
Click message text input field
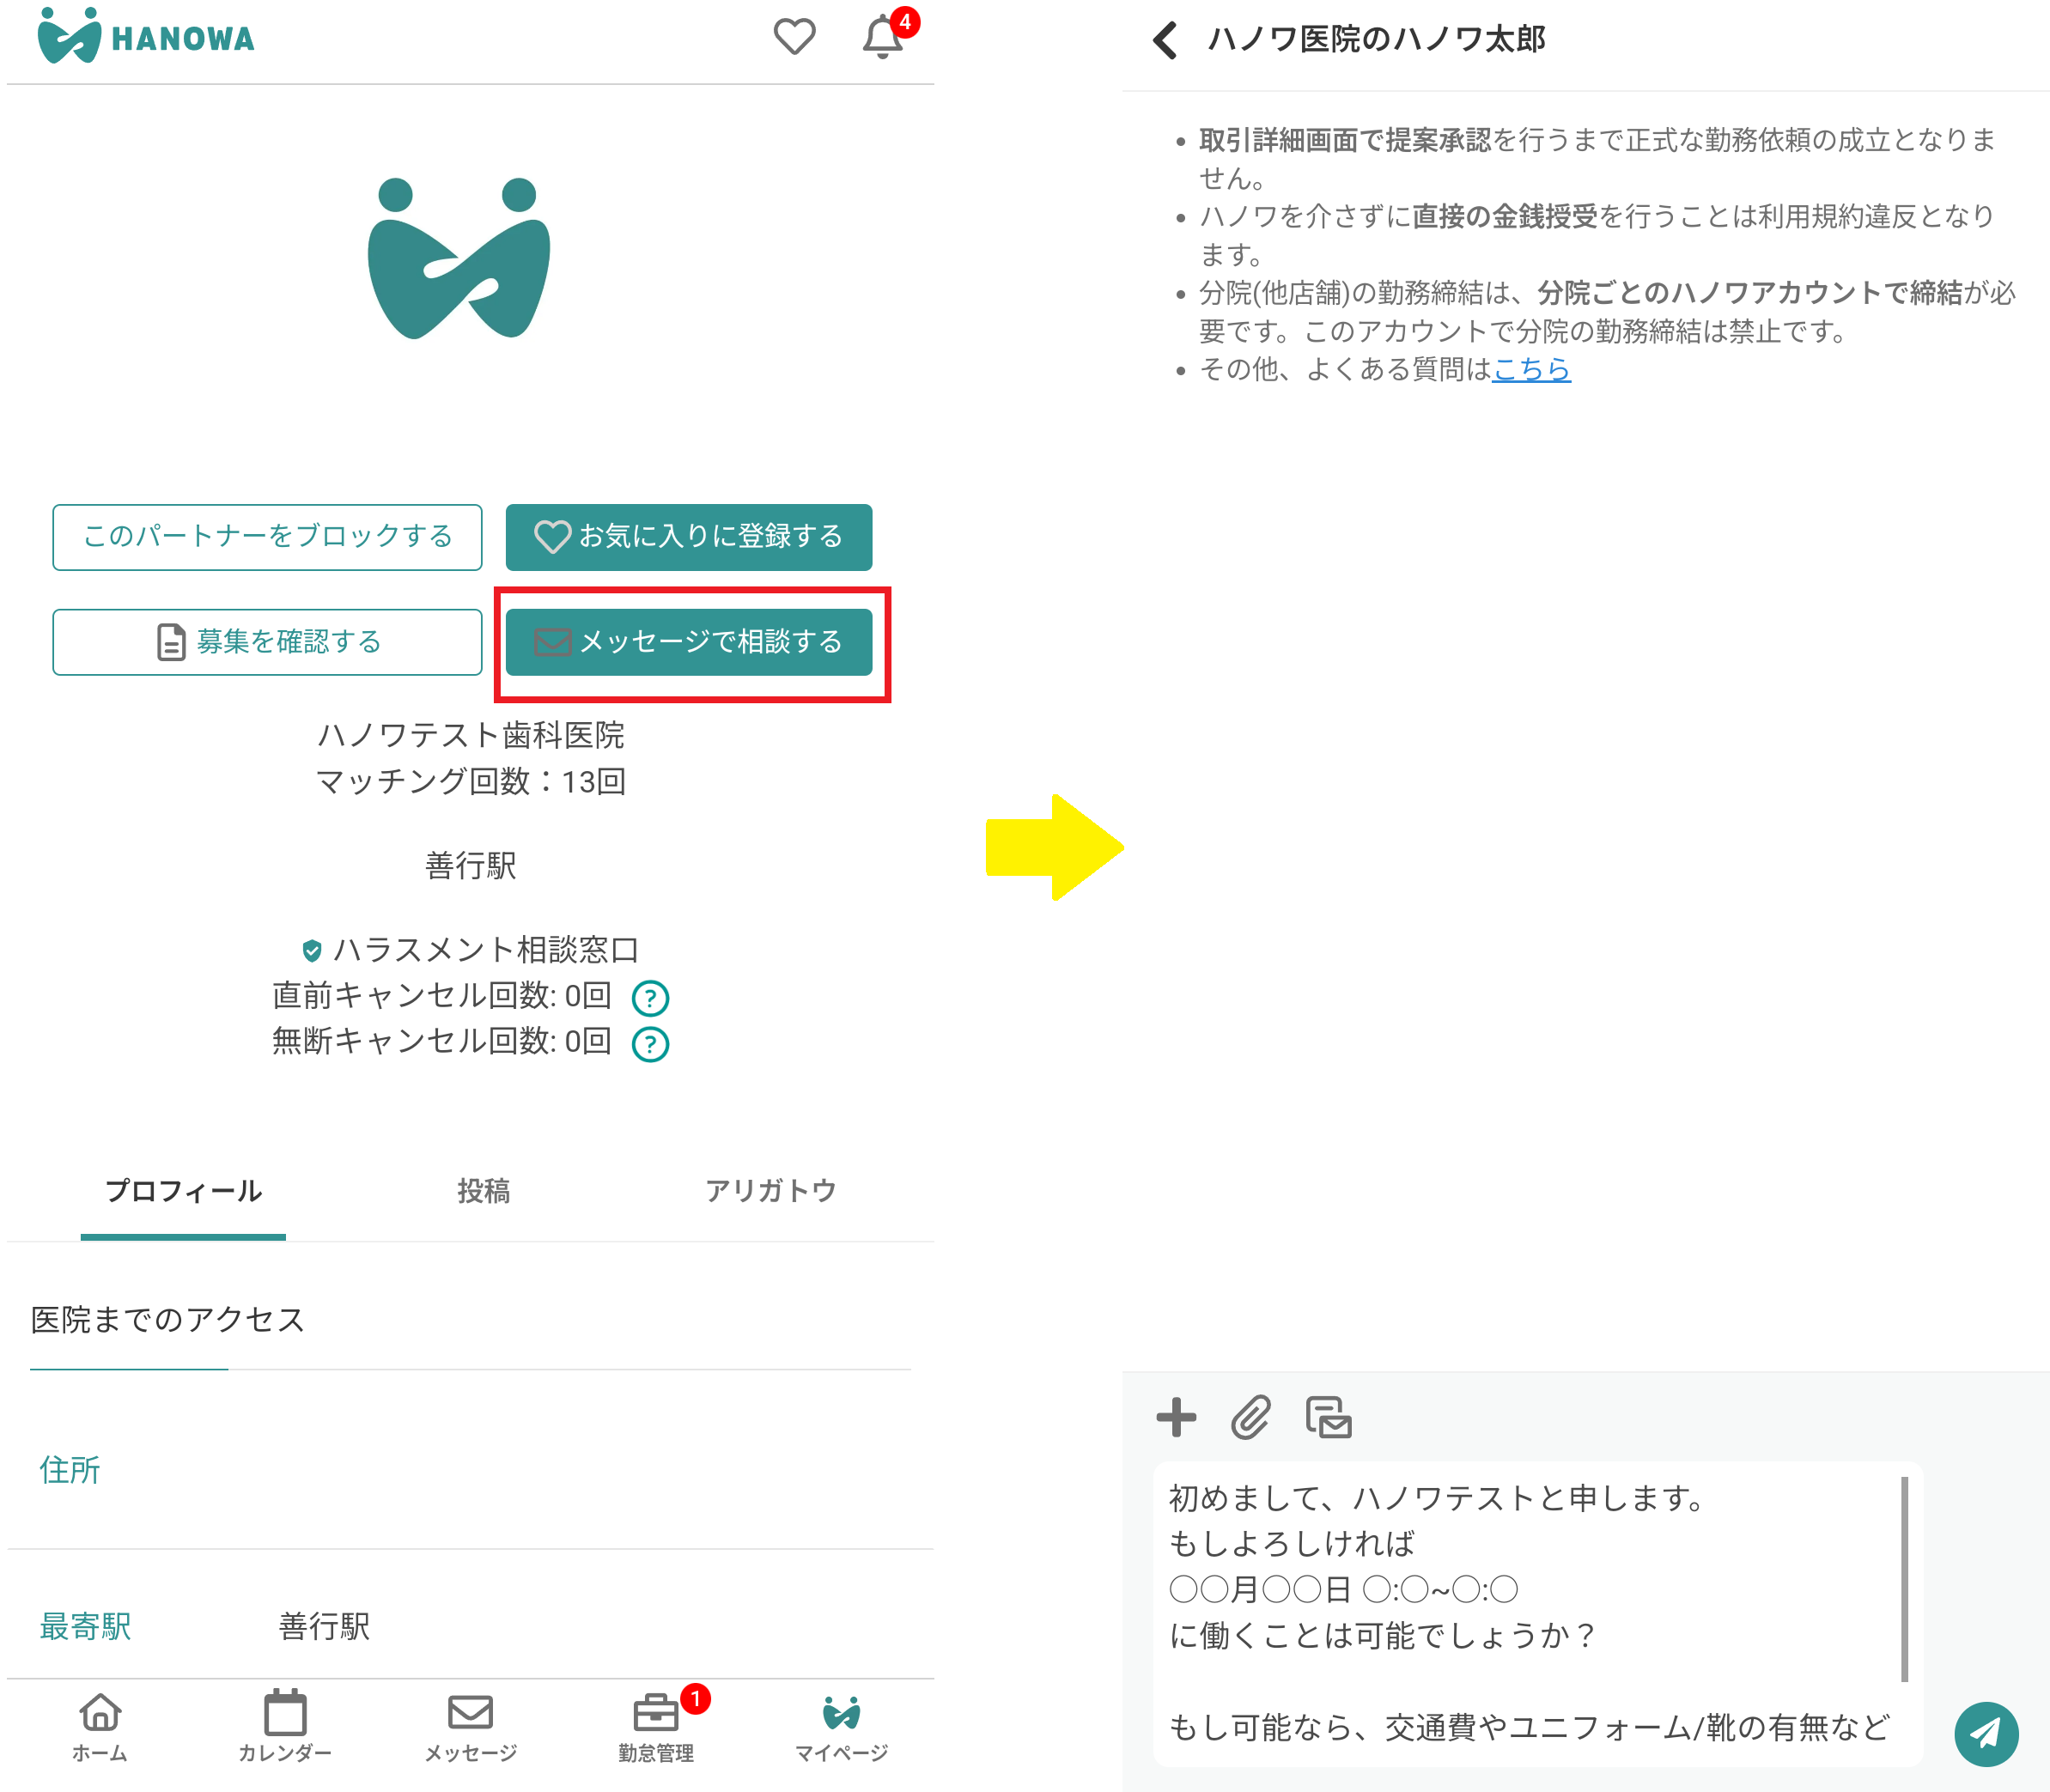point(1520,1612)
